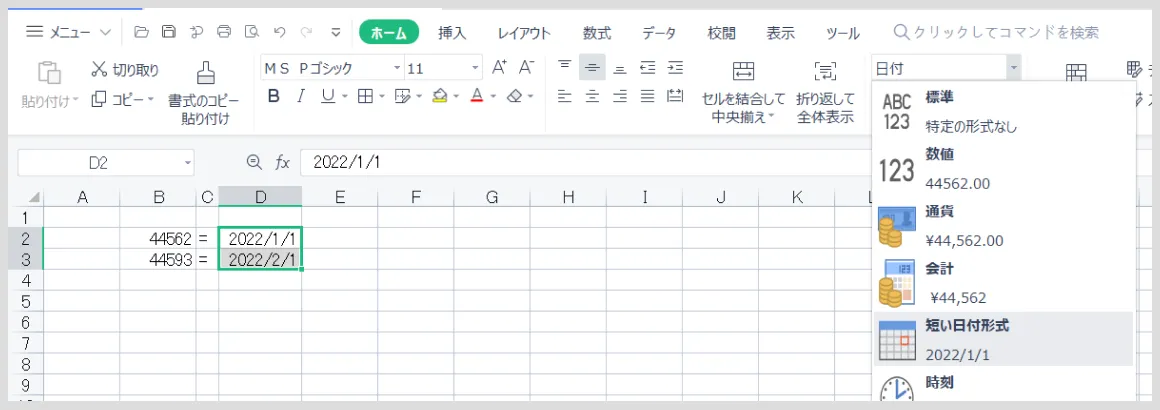Image resolution: width=1160 pixels, height=410 pixels.
Task: Click the redo arrow icon
Action: [306, 32]
